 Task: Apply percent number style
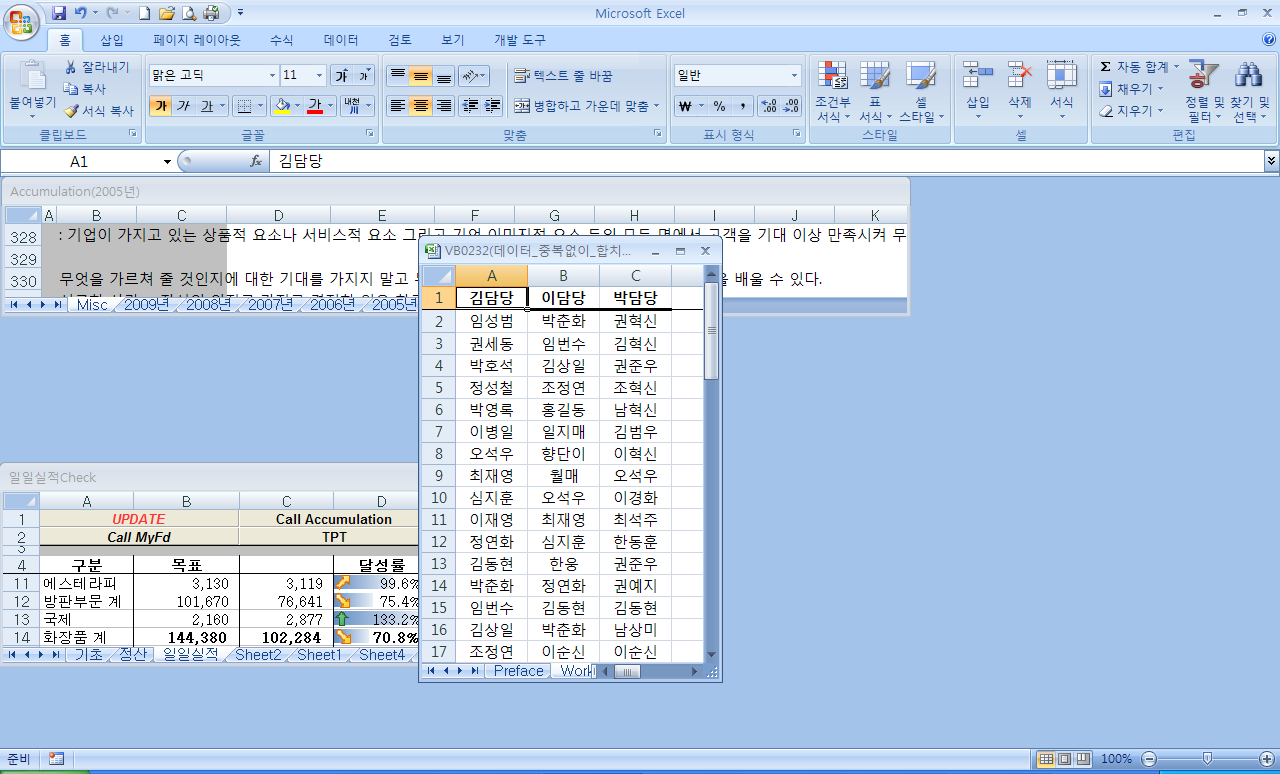tap(720, 106)
